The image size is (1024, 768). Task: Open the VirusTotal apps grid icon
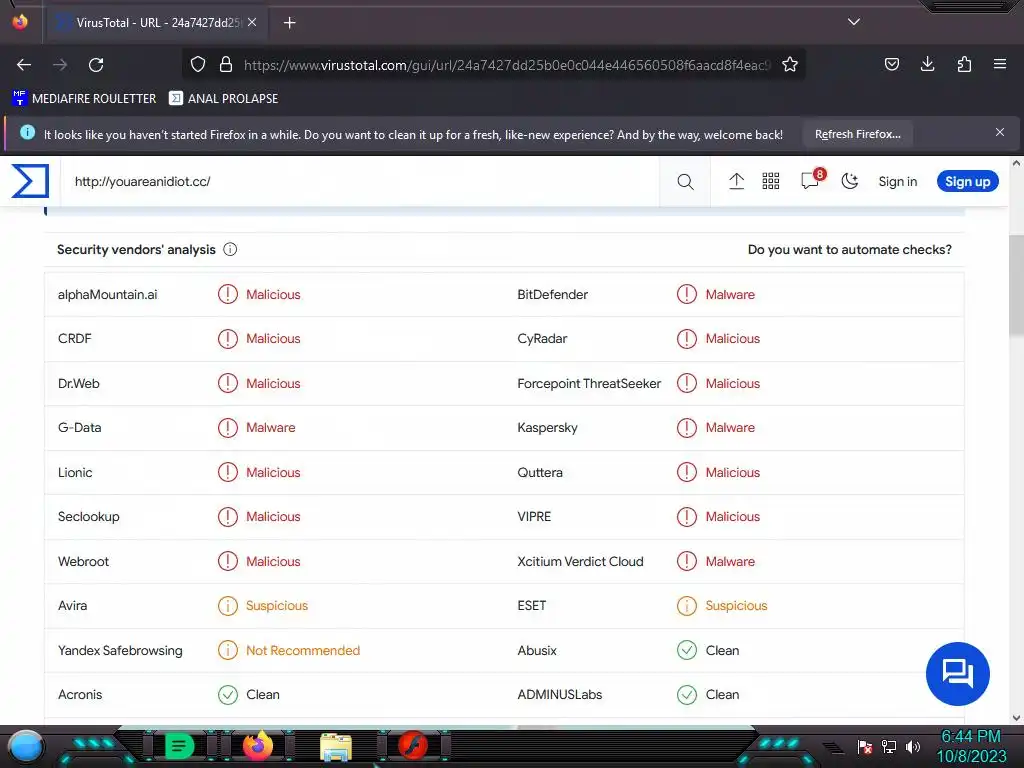click(x=771, y=182)
